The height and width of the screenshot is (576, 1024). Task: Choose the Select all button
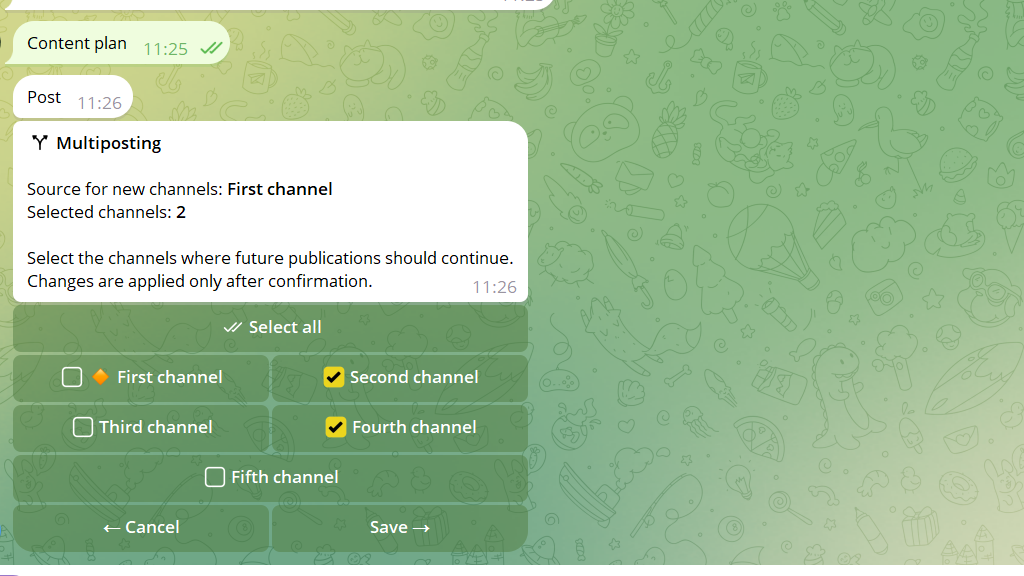(270, 328)
